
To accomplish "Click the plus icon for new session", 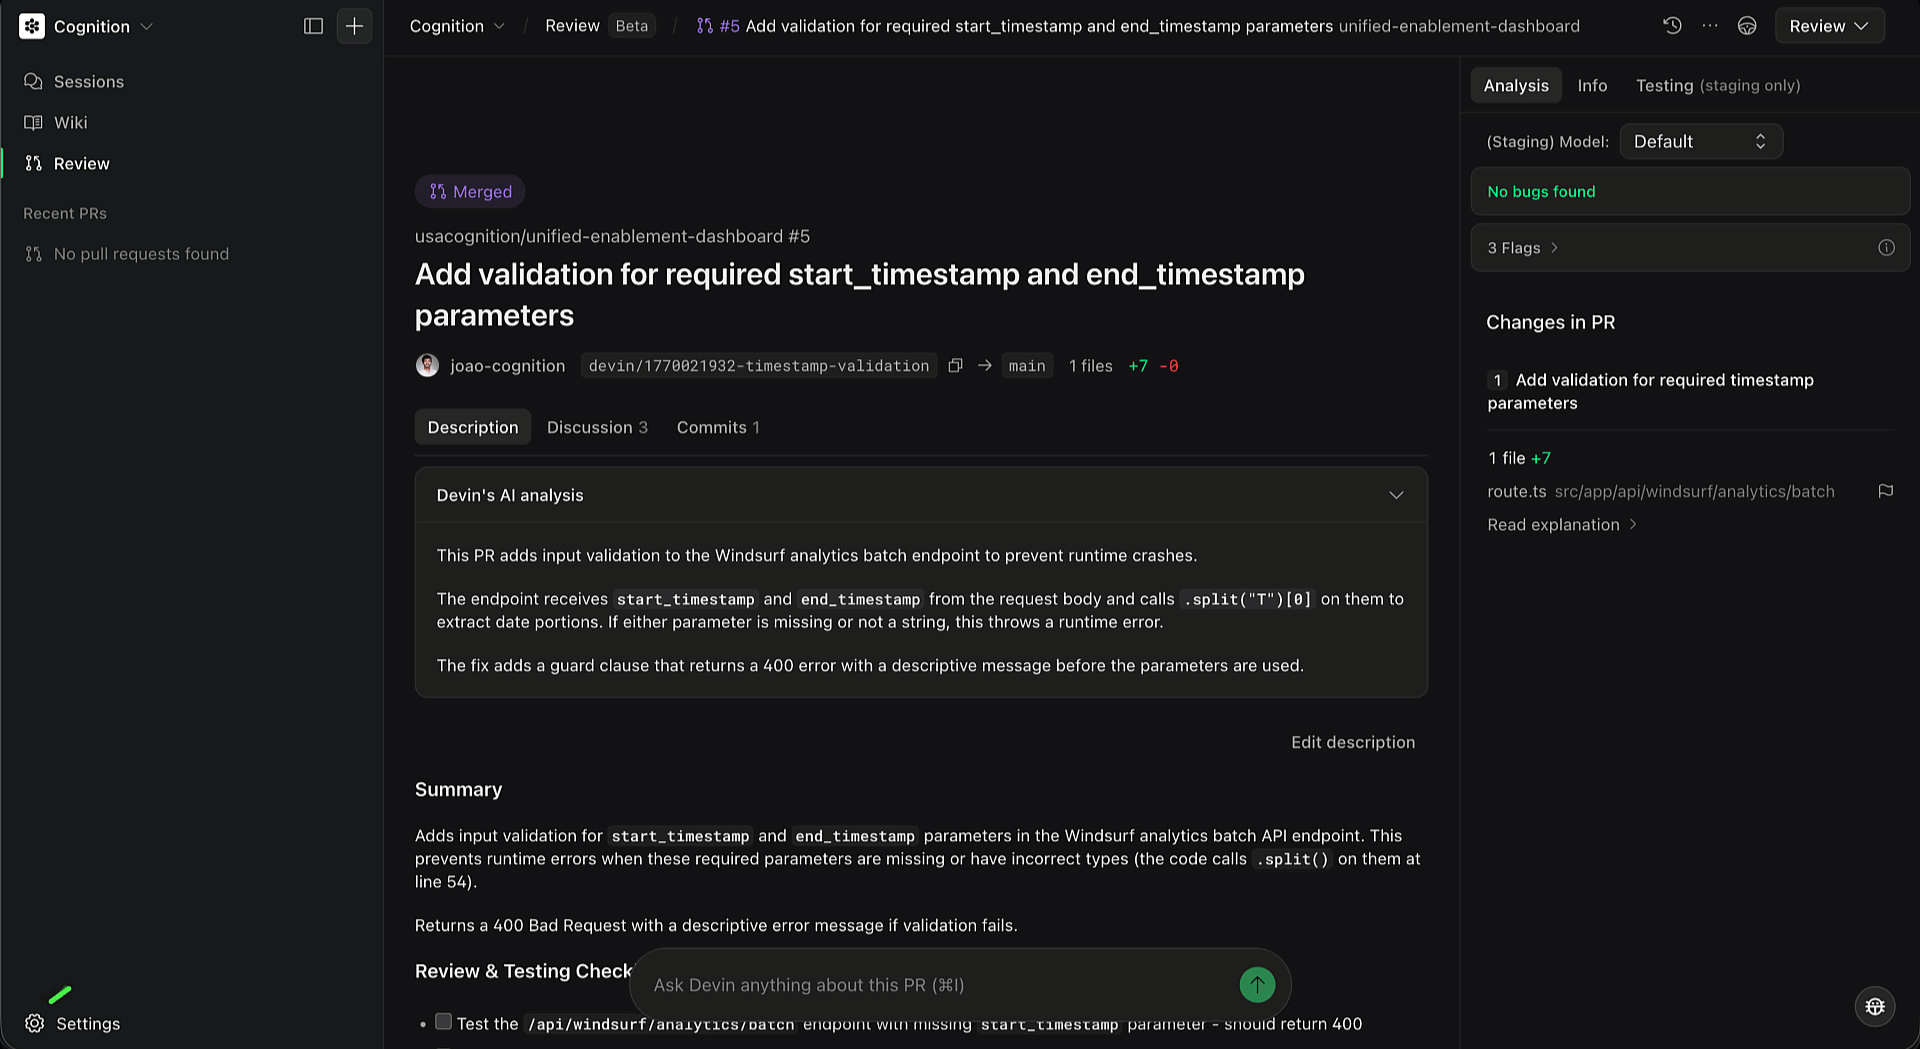I will click(354, 26).
